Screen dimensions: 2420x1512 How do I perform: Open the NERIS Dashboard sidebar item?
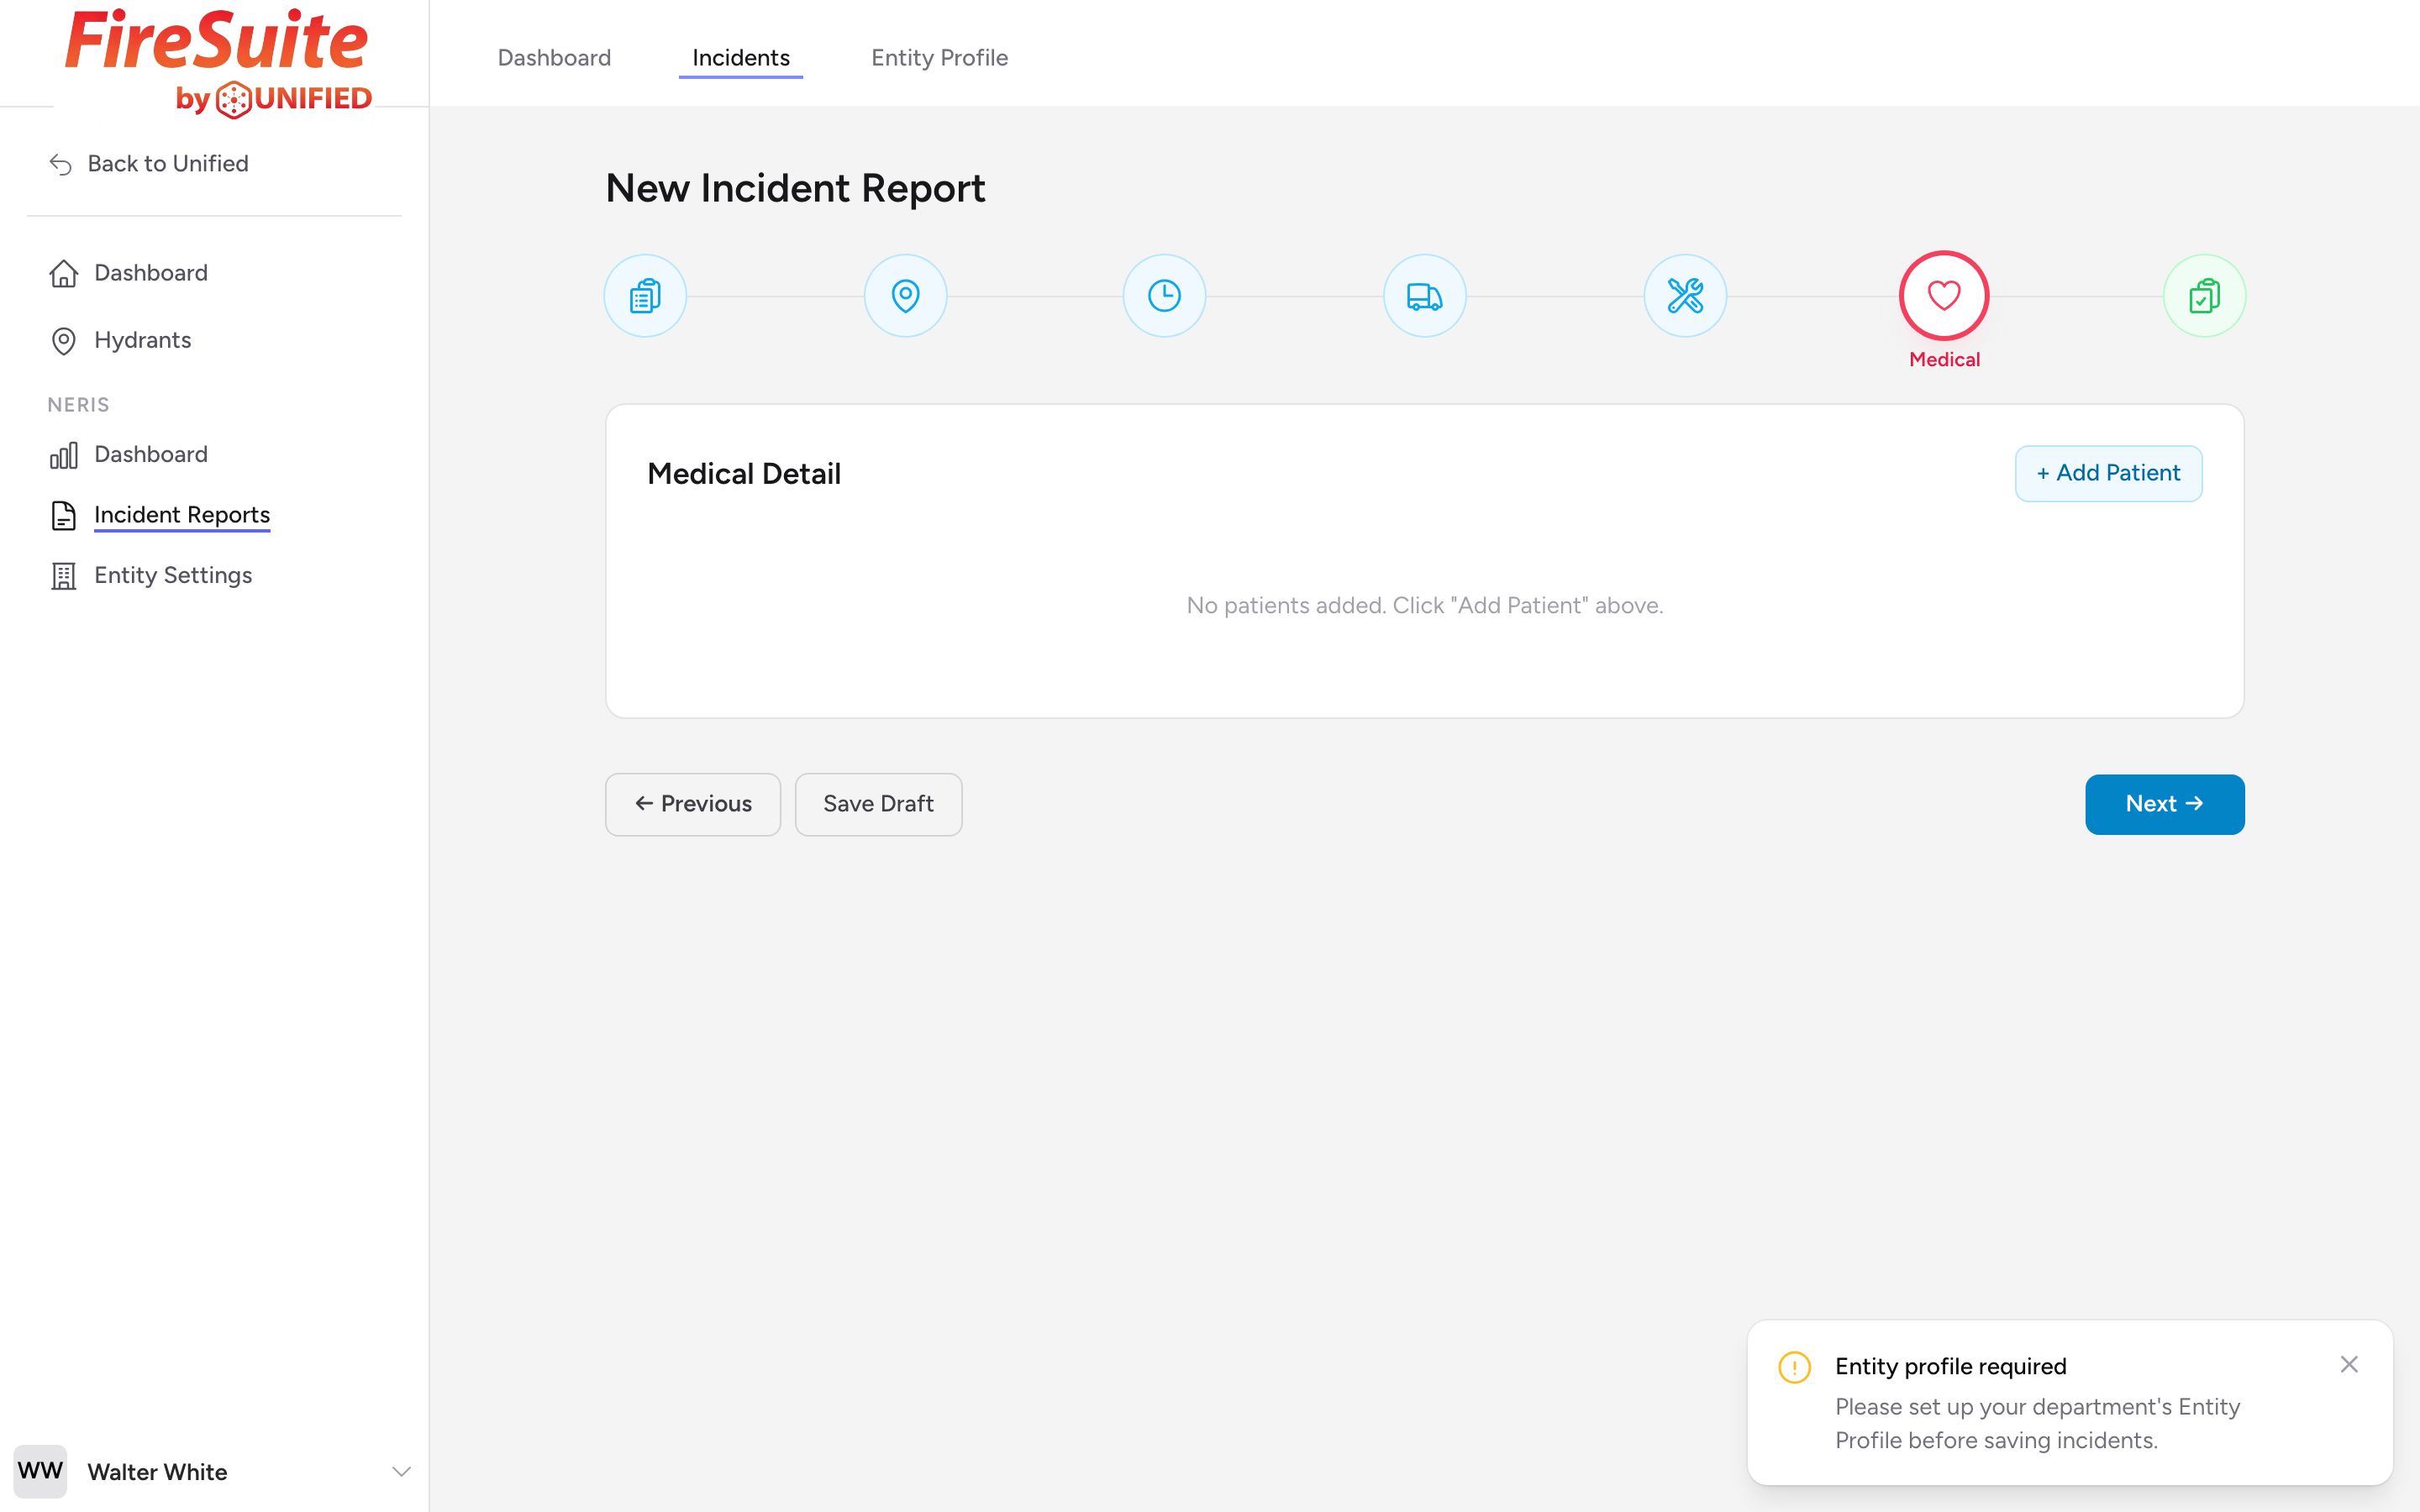click(x=151, y=454)
